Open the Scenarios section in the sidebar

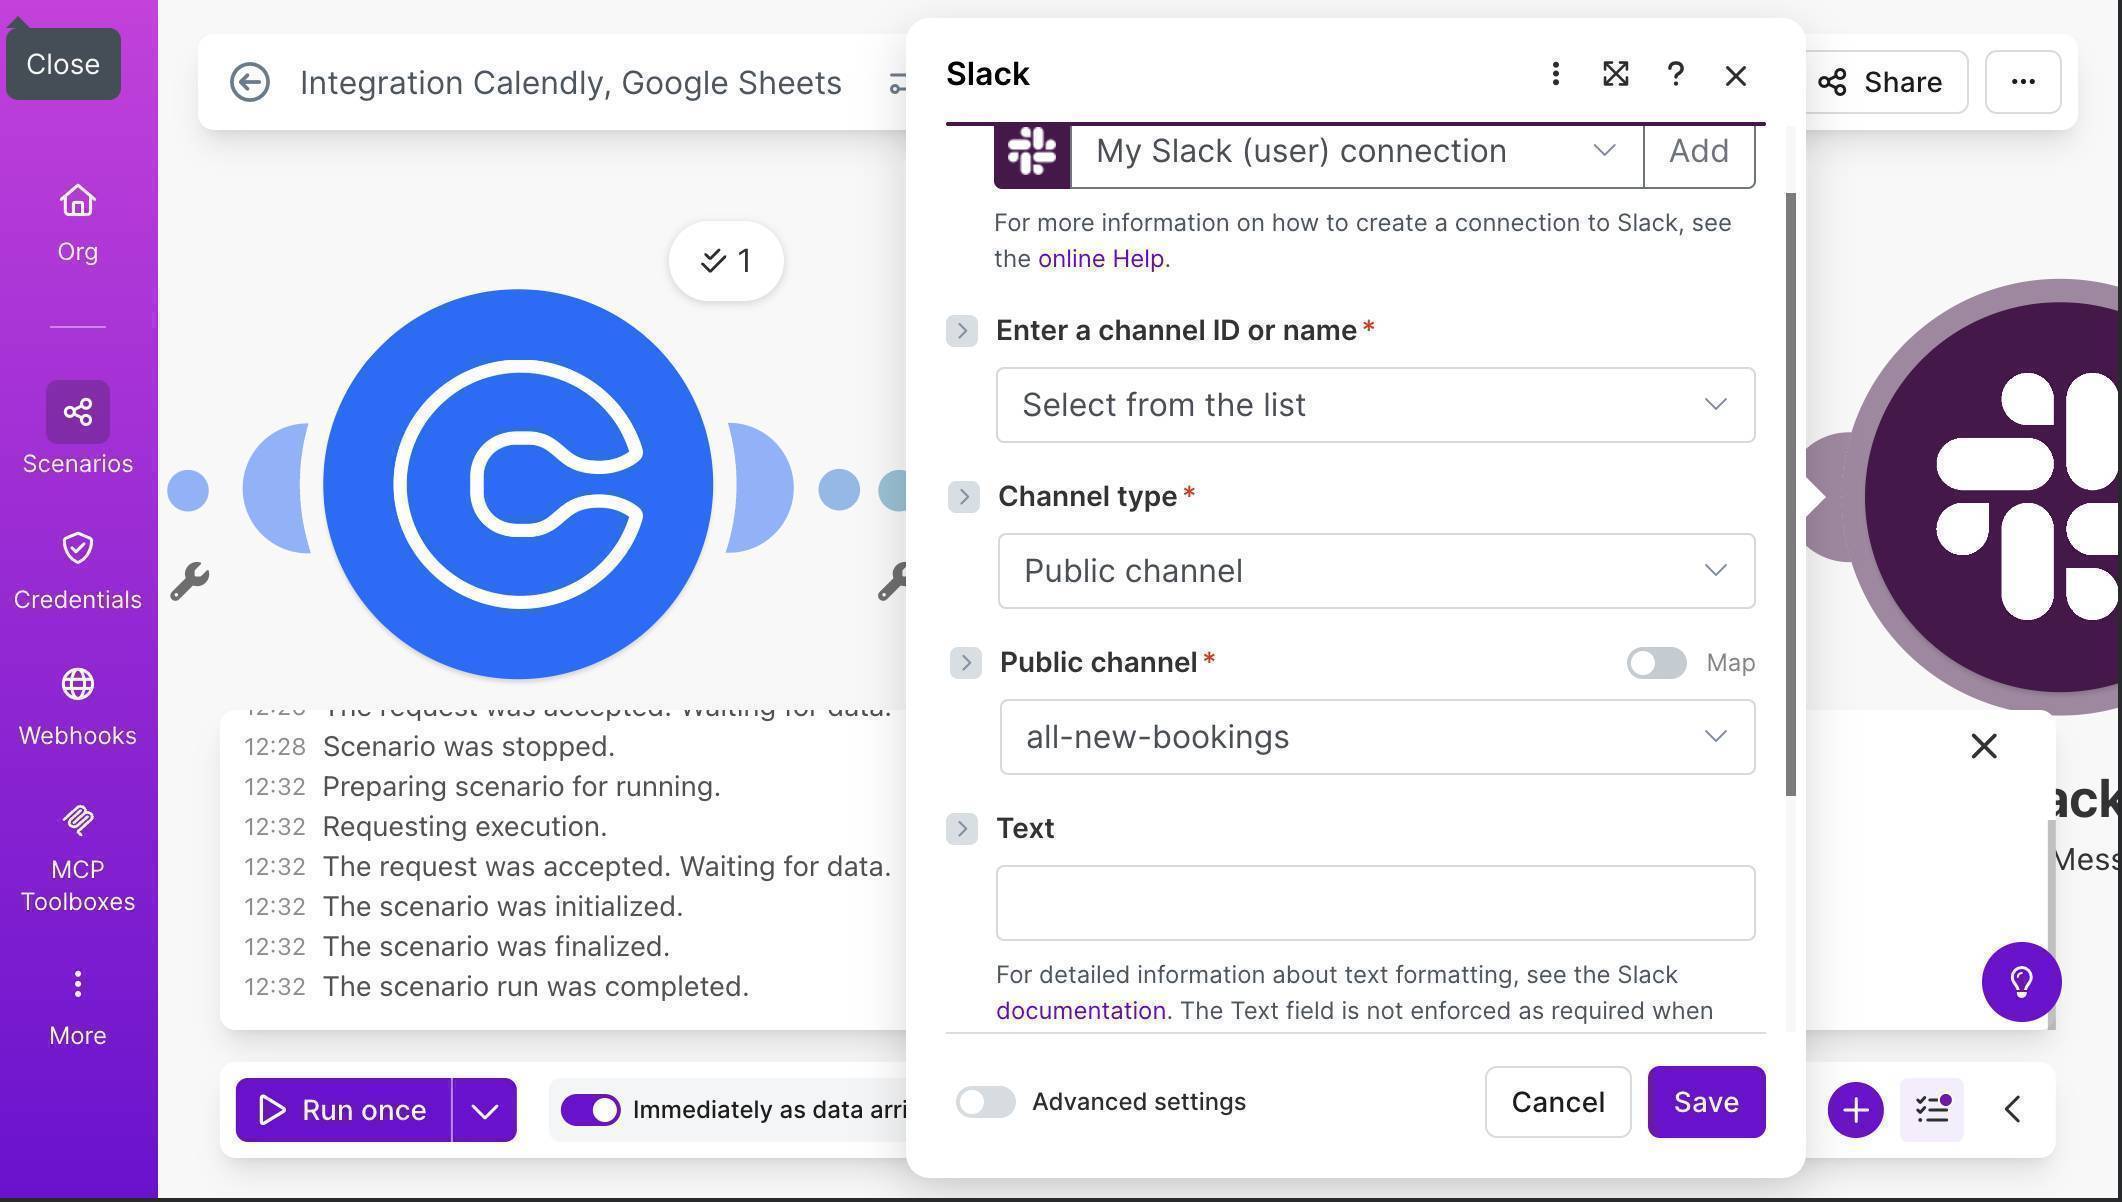[77, 428]
